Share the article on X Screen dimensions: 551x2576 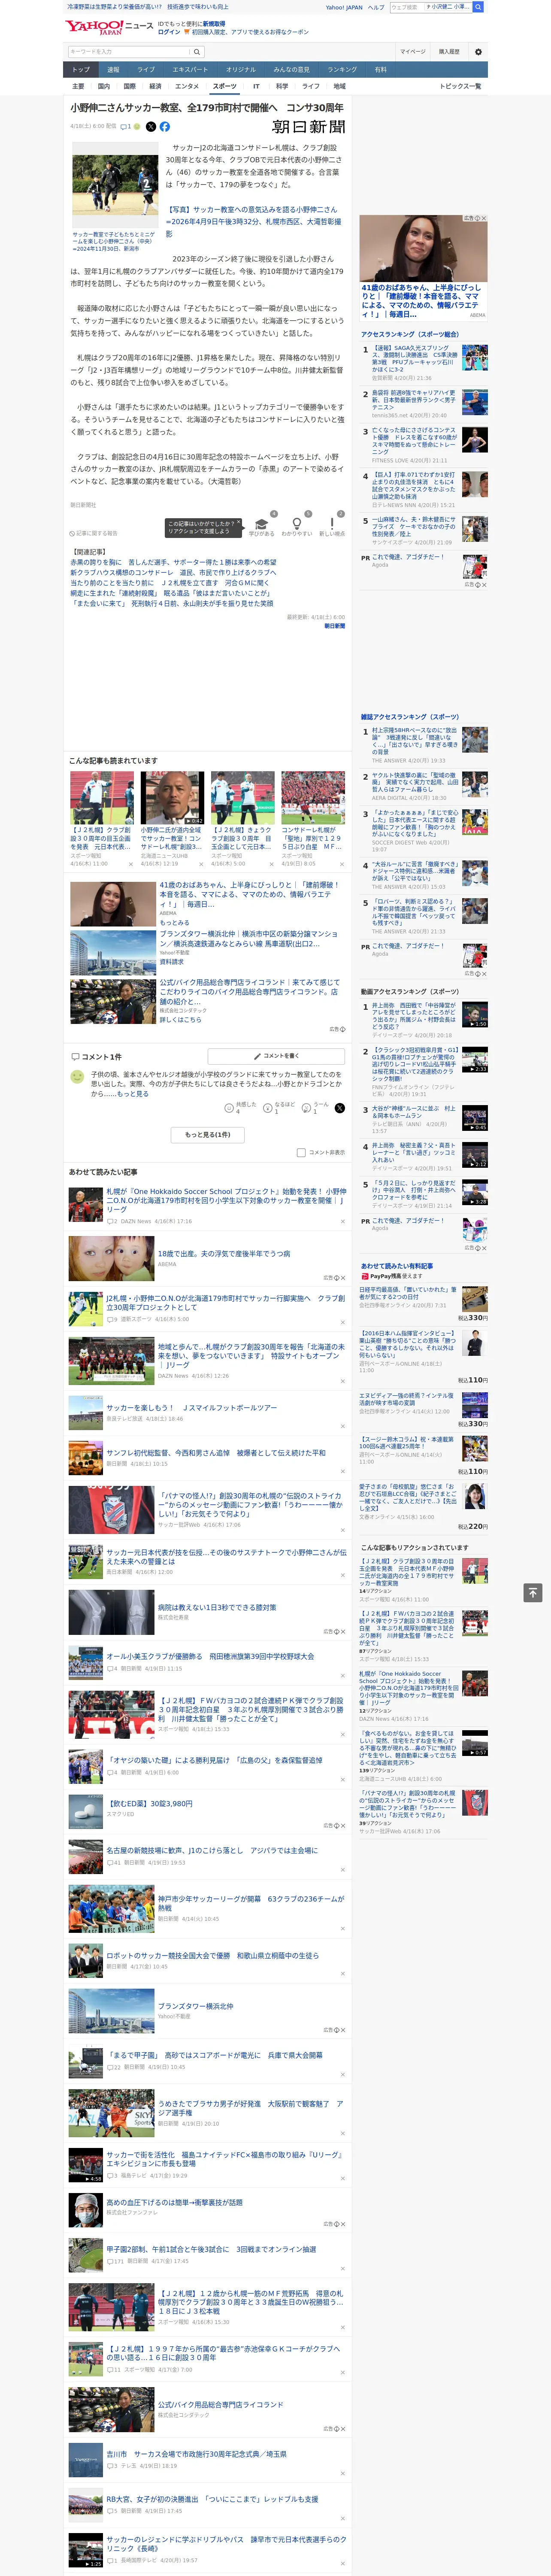pyautogui.click(x=151, y=127)
